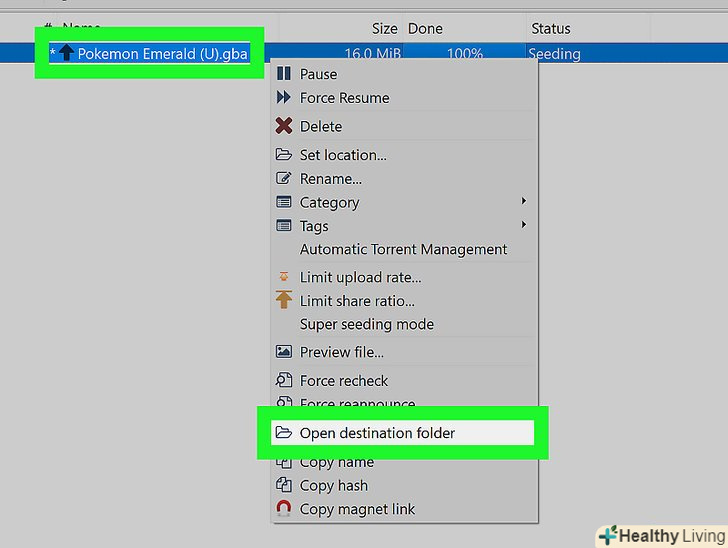Expand the Category submenu arrow
The image size is (728, 548).
524,201
